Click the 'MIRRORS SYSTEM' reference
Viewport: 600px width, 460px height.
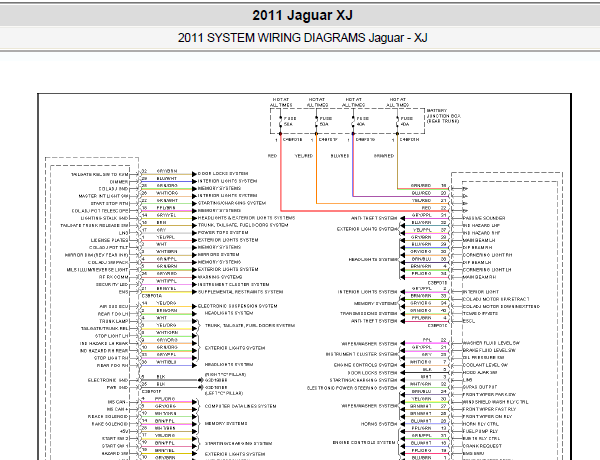click(218, 254)
